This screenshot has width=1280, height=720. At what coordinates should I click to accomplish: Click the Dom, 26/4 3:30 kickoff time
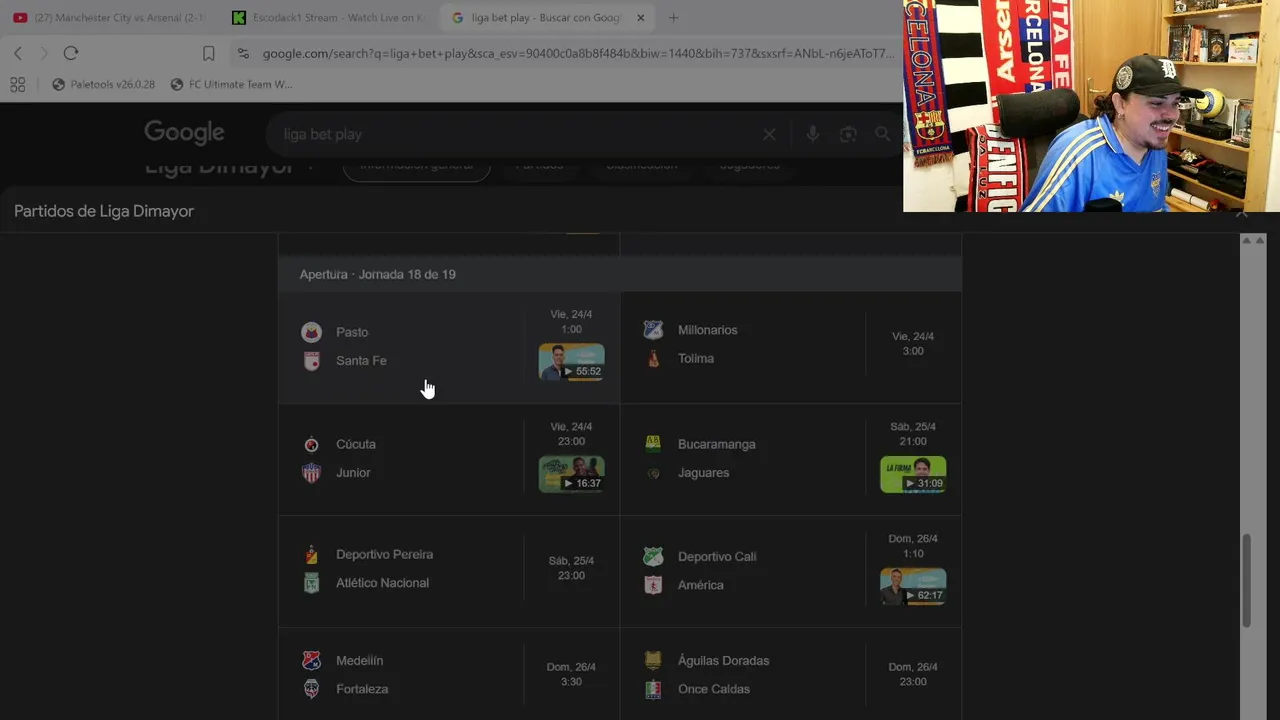tap(571, 674)
